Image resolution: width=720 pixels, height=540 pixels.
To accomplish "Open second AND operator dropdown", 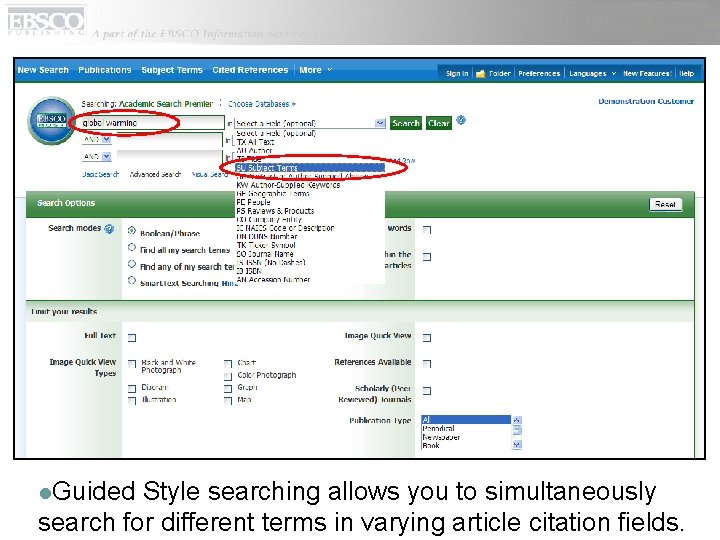I will coord(106,157).
